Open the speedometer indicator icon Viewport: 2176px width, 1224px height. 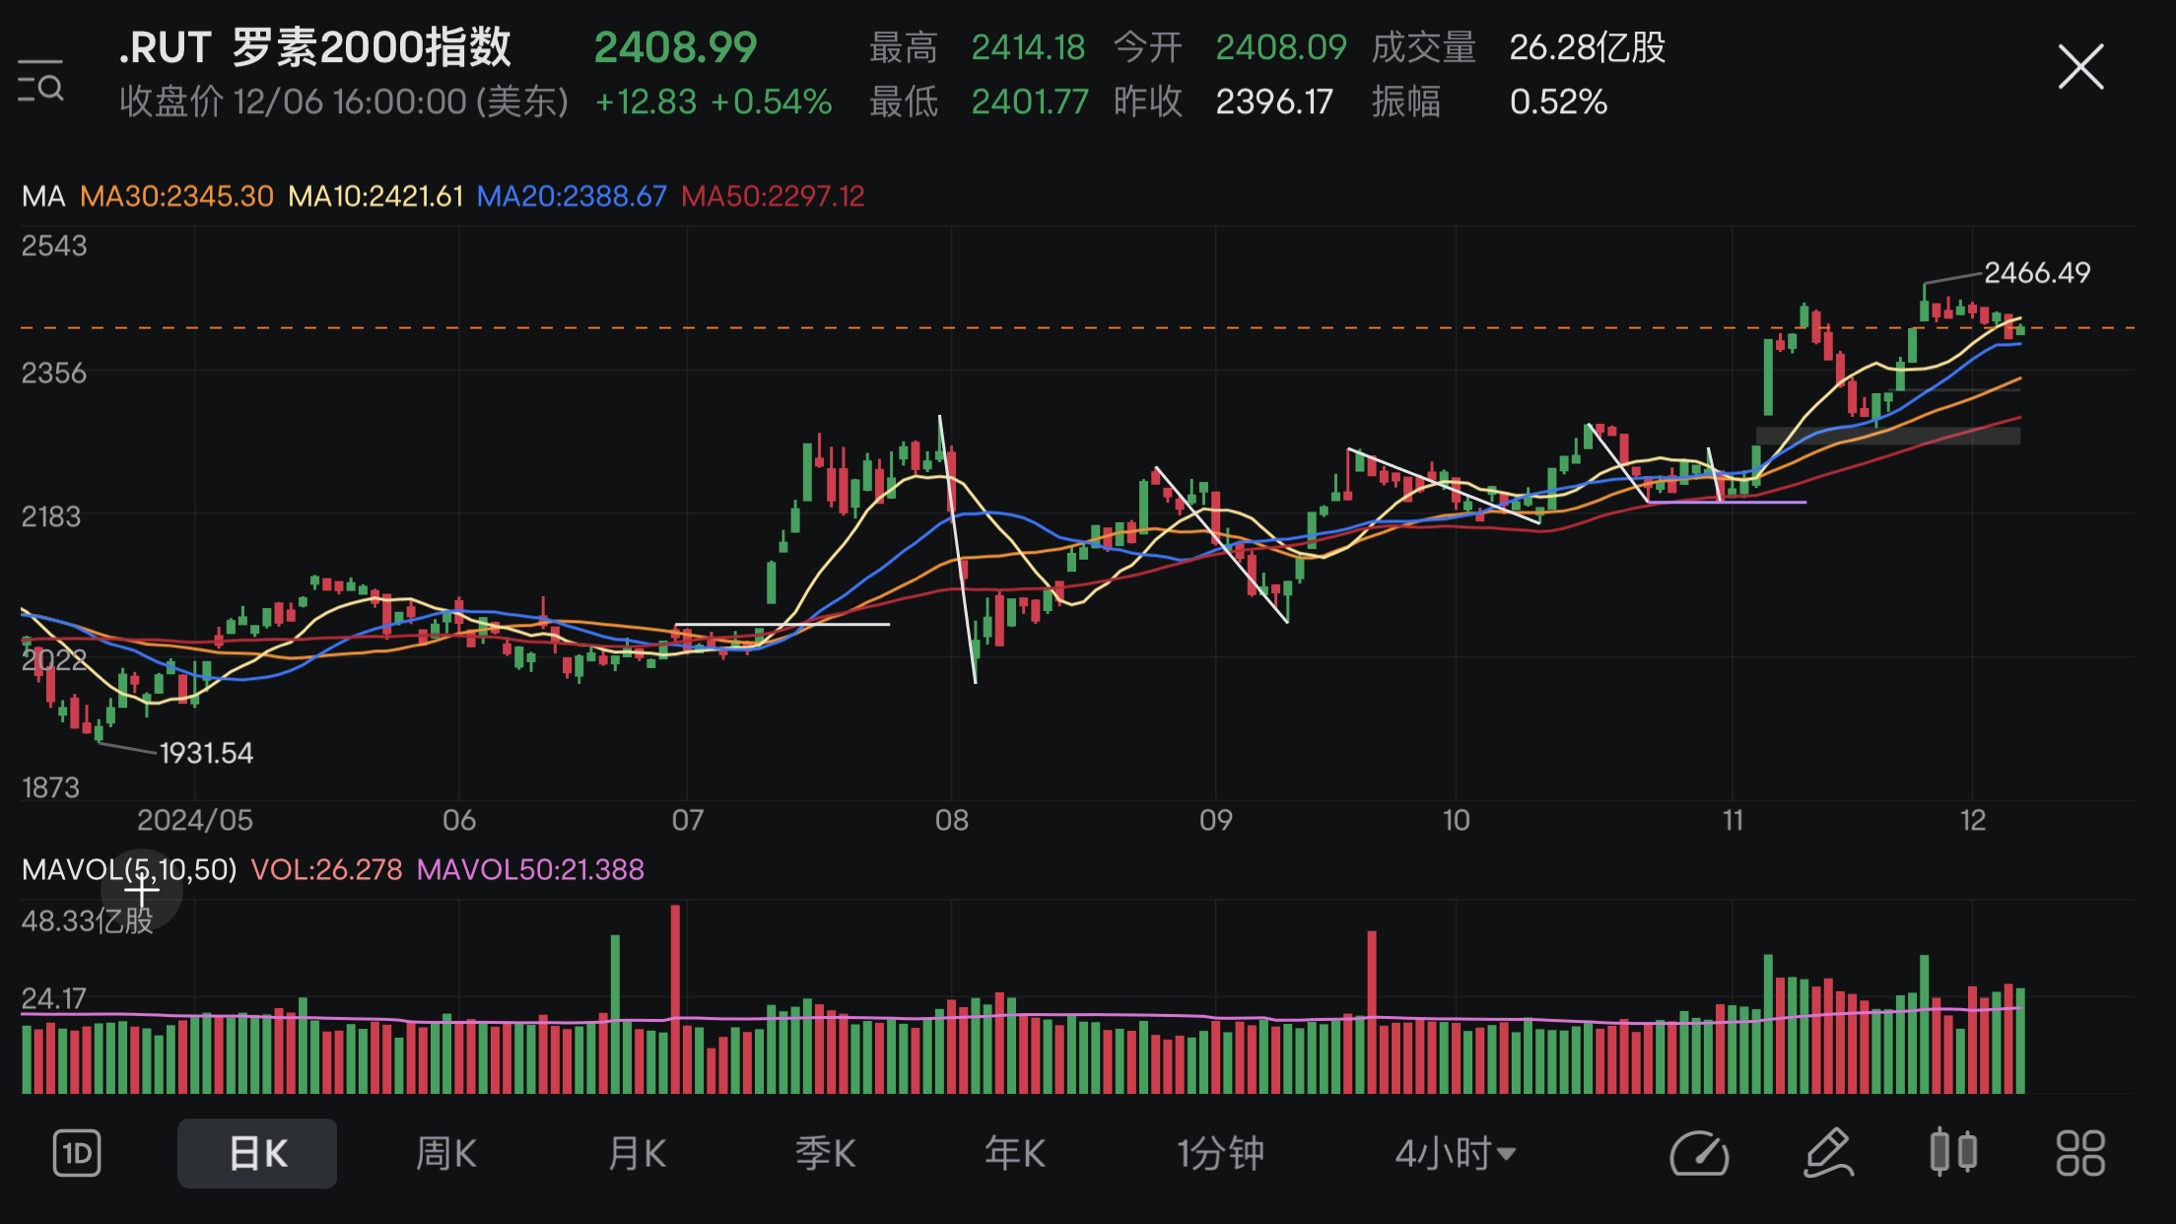click(x=1700, y=1154)
